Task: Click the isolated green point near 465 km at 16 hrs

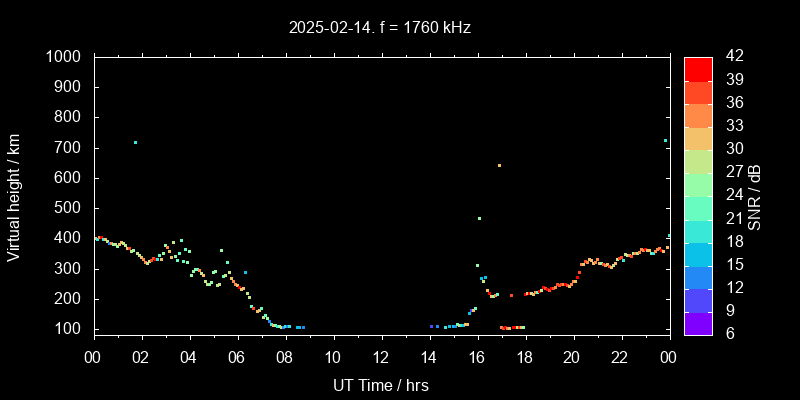Action: pos(479,218)
